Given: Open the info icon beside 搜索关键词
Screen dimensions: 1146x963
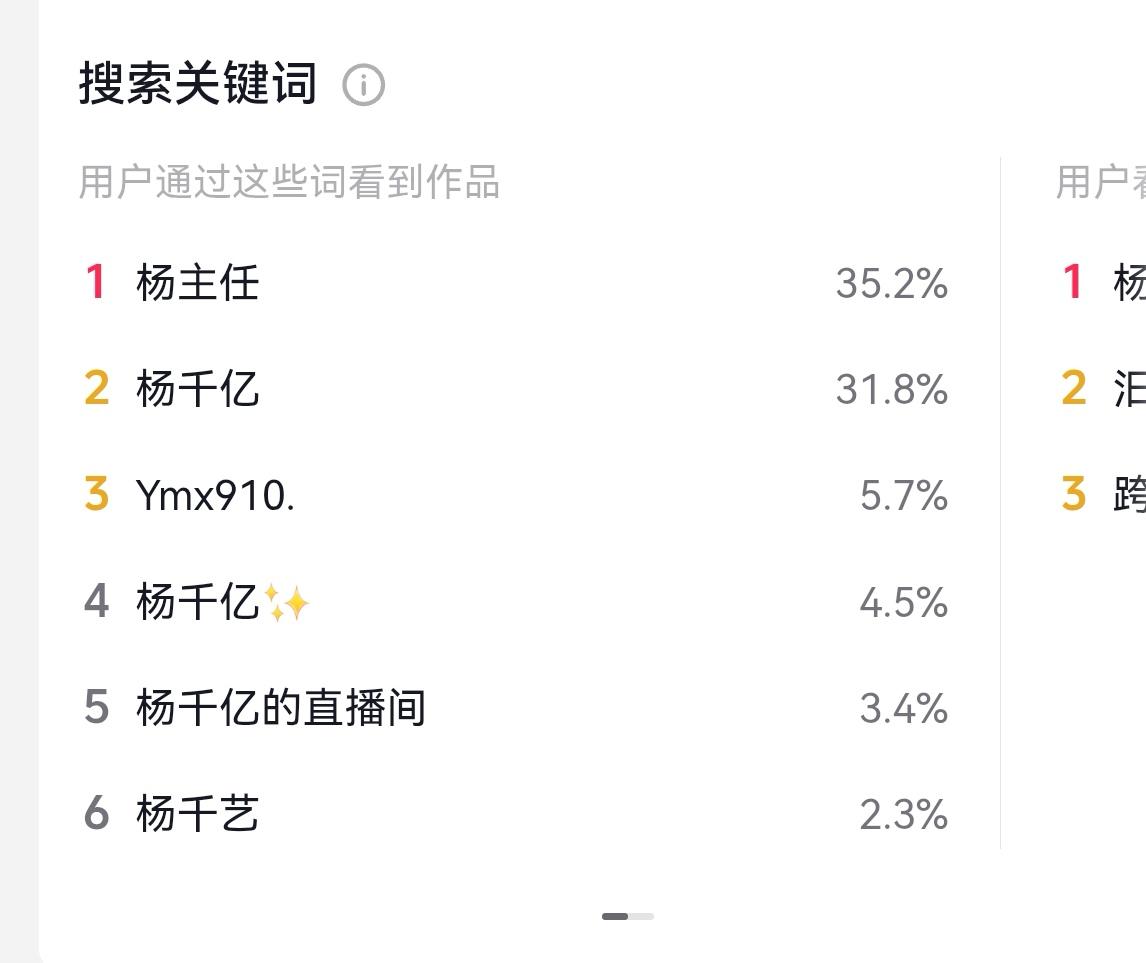Looking at the screenshot, I should click(x=363, y=85).
